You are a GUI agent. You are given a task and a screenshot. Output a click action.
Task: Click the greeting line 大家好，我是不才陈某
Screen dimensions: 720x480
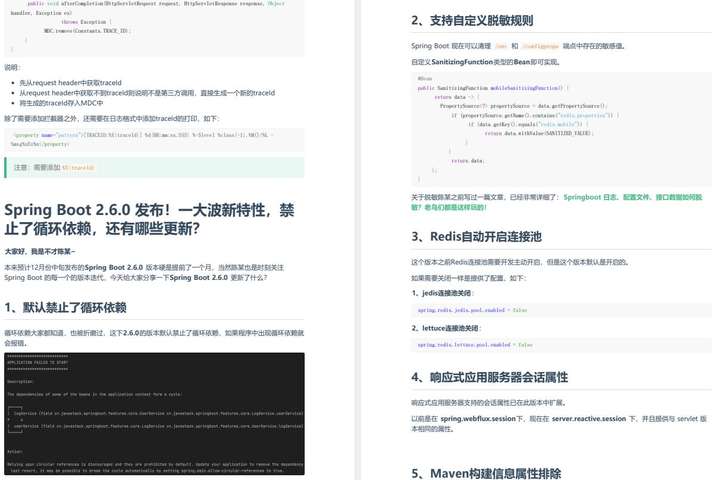40,251
